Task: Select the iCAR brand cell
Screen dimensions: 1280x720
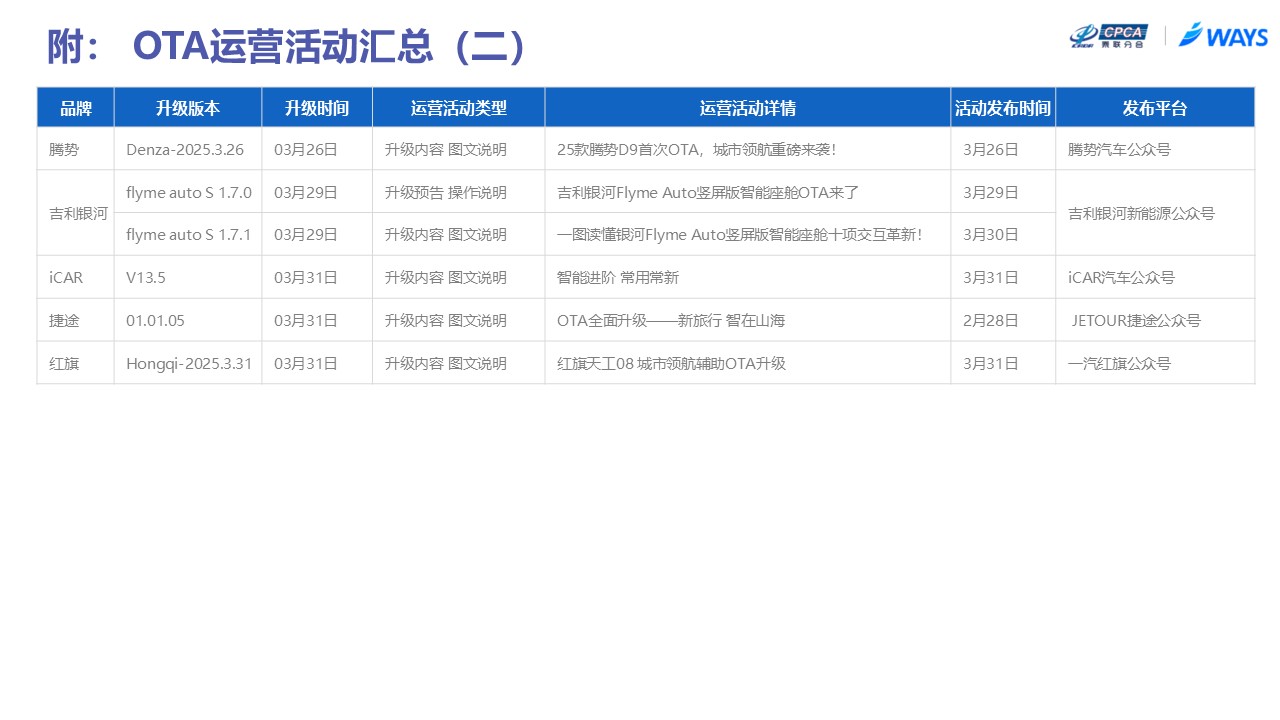Action: (76, 277)
